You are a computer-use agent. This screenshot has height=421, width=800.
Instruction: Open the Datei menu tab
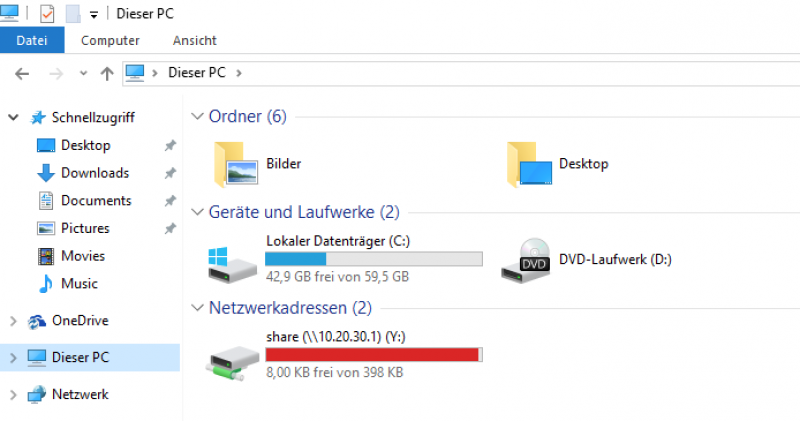32,40
